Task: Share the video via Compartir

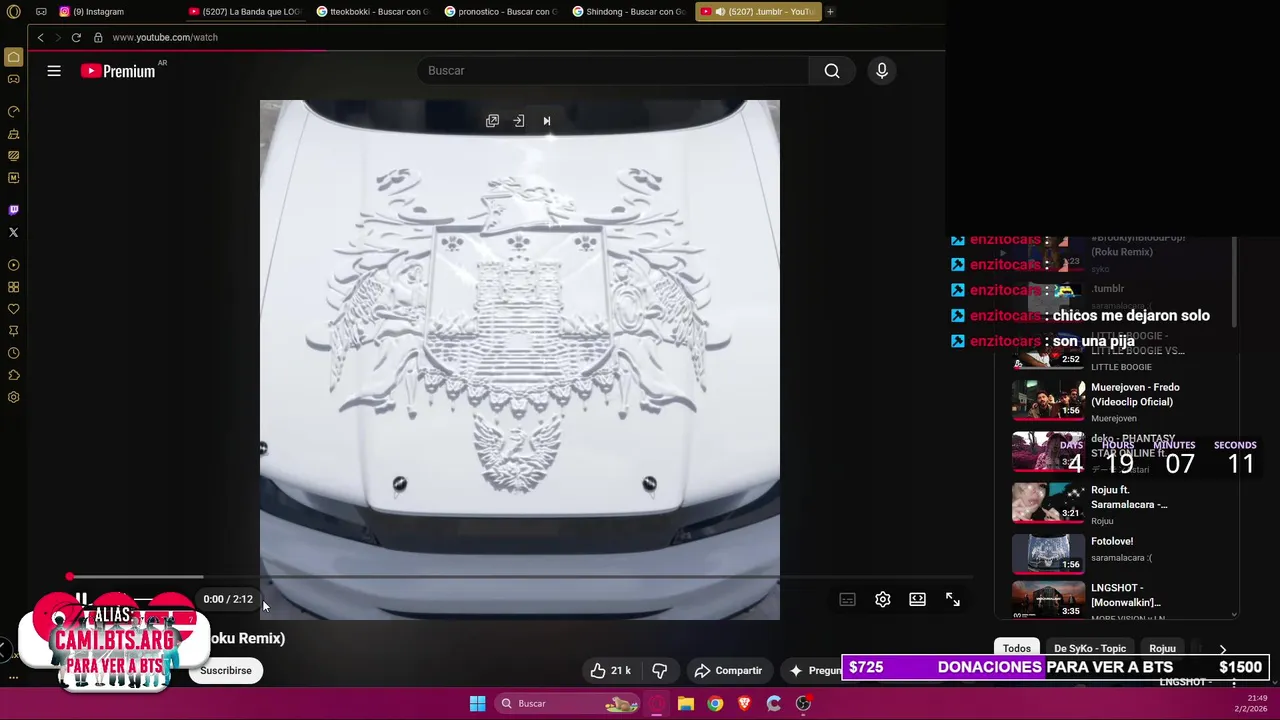Action: coord(728,670)
